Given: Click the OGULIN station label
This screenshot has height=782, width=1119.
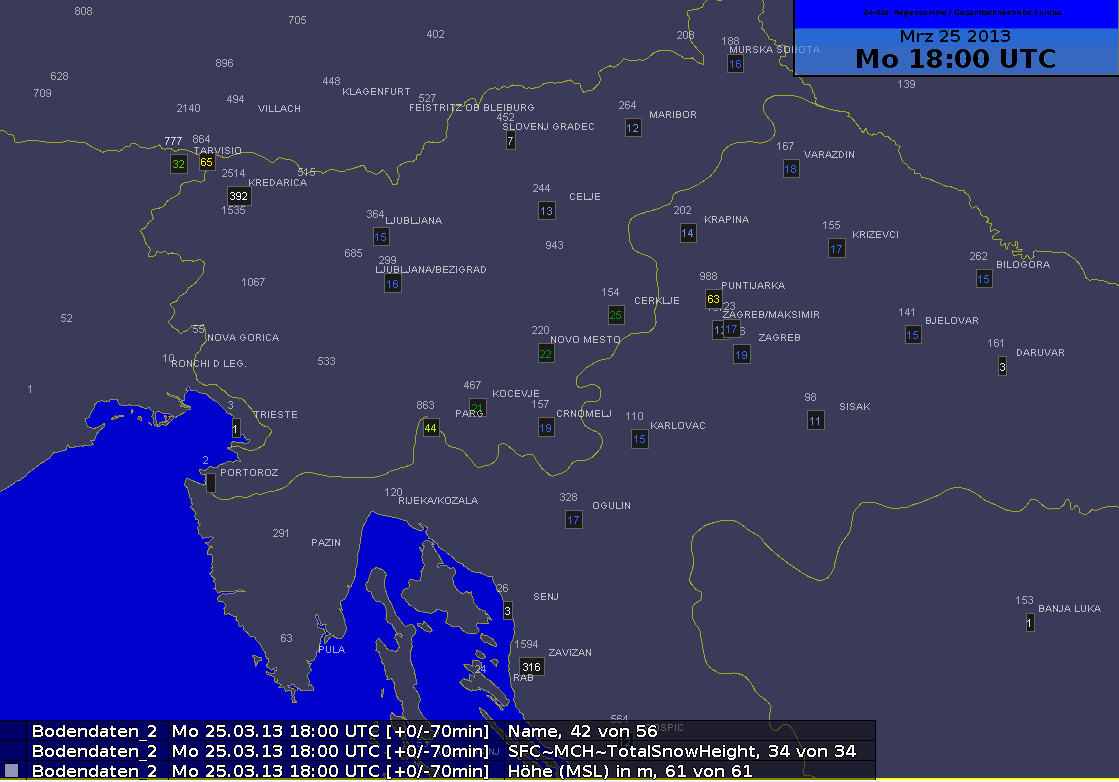Looking at the screenshot, I should coord(612,505).
